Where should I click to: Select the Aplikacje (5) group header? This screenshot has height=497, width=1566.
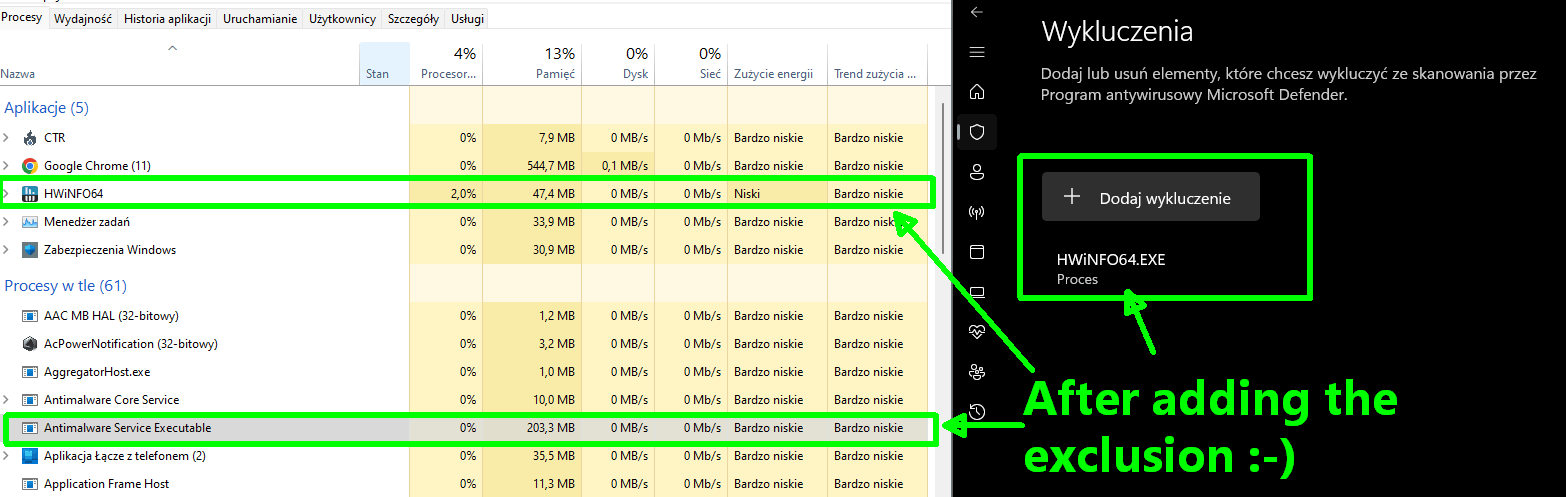point(46,108)
